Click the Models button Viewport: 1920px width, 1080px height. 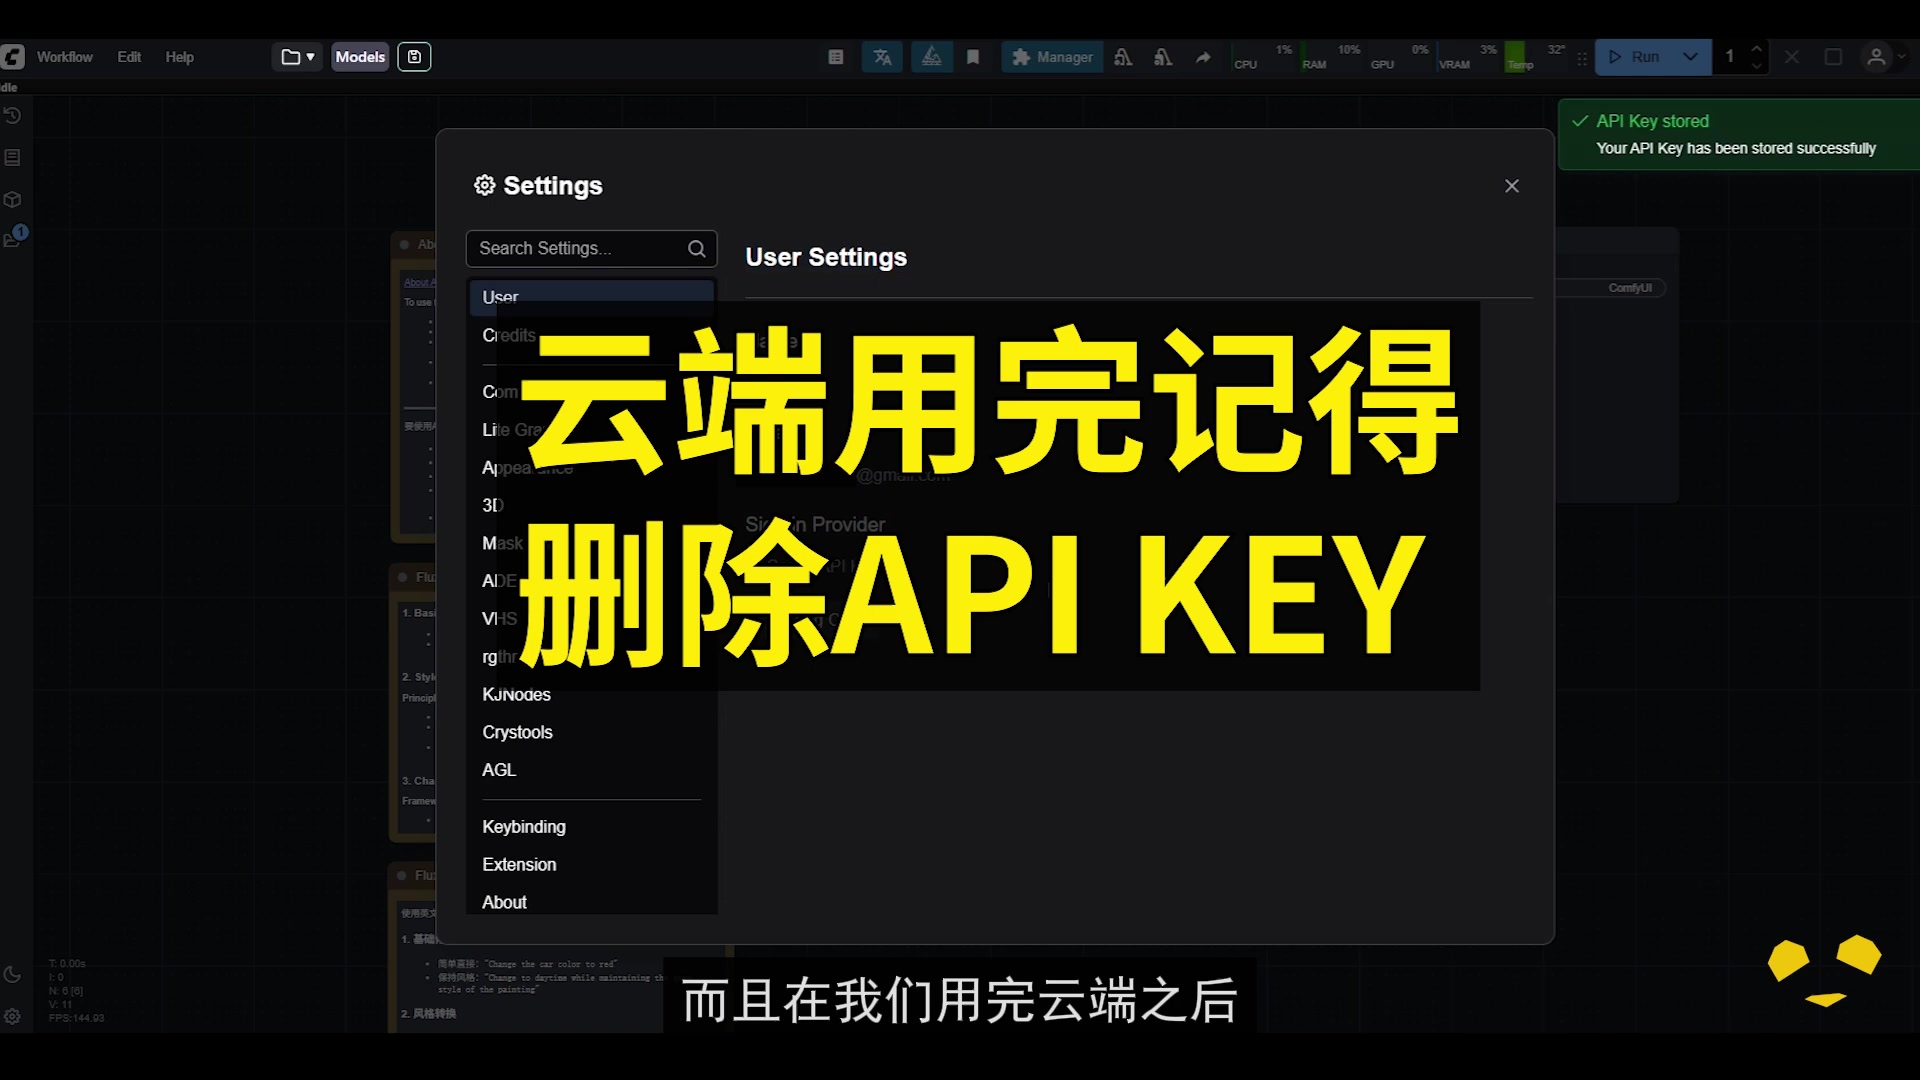click(360, 57)
